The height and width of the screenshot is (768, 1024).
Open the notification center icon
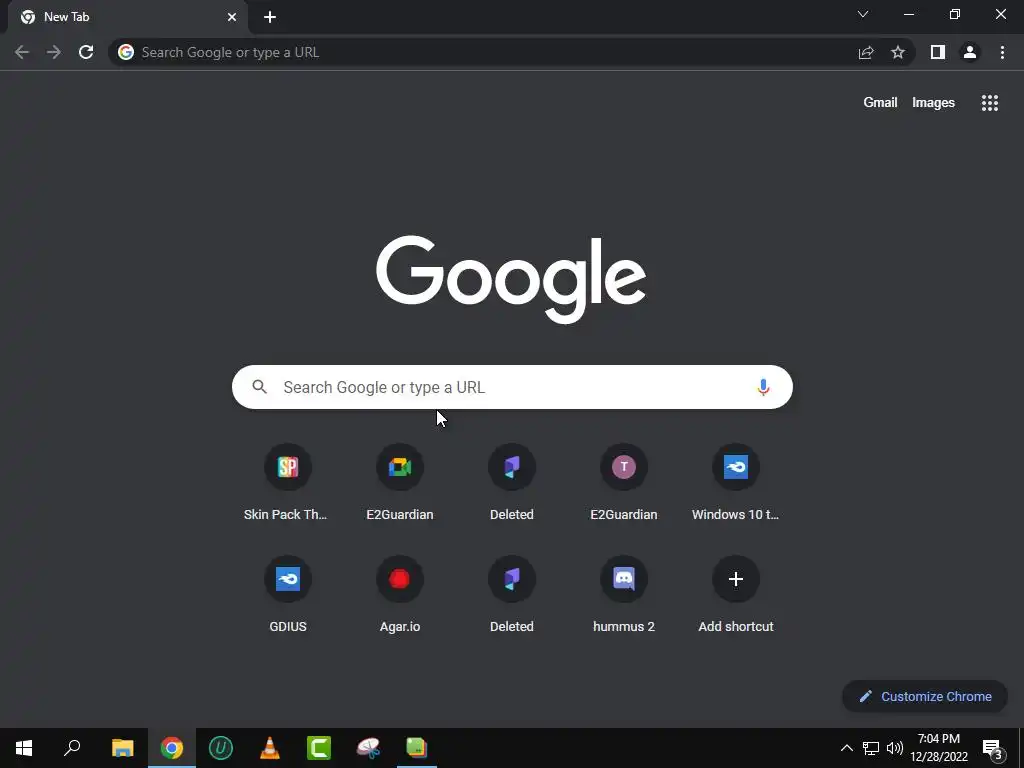(993, 749)
